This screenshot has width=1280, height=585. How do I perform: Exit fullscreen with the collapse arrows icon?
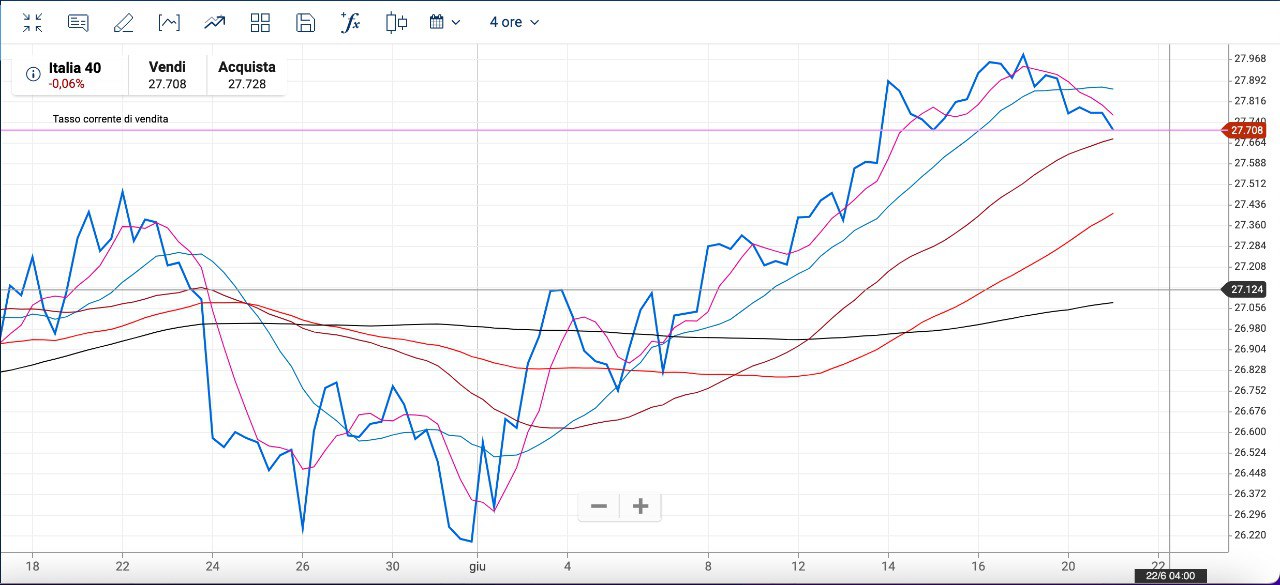[x=33, y=22]
